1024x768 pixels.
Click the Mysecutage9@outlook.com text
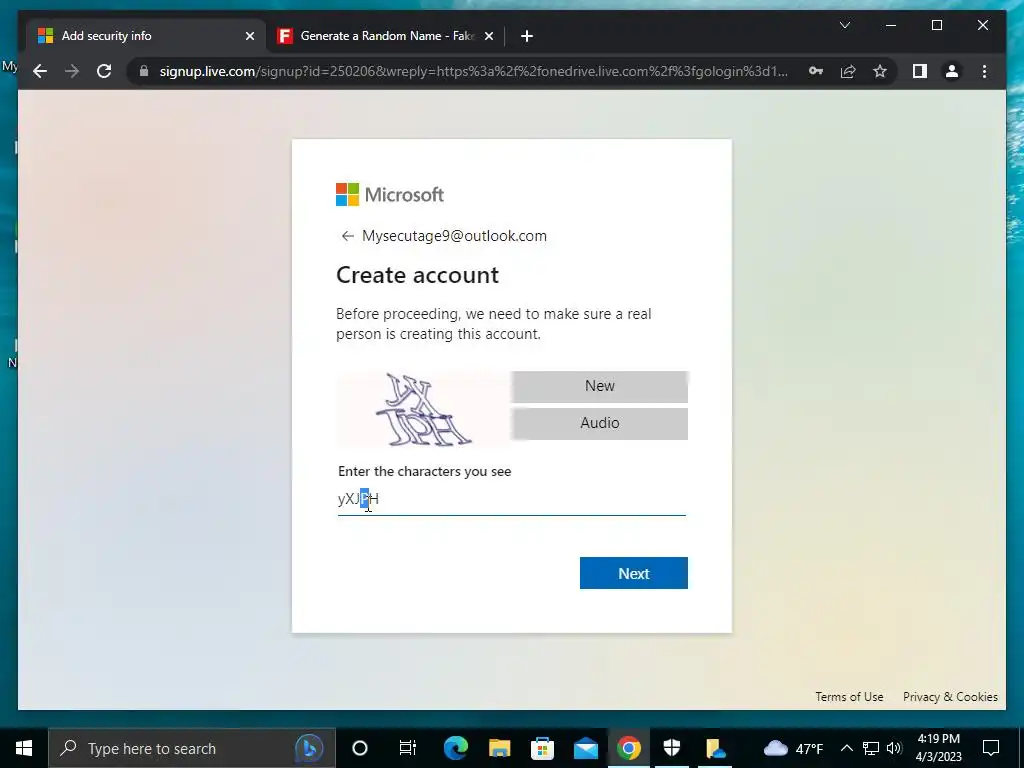tap(455, 236)
